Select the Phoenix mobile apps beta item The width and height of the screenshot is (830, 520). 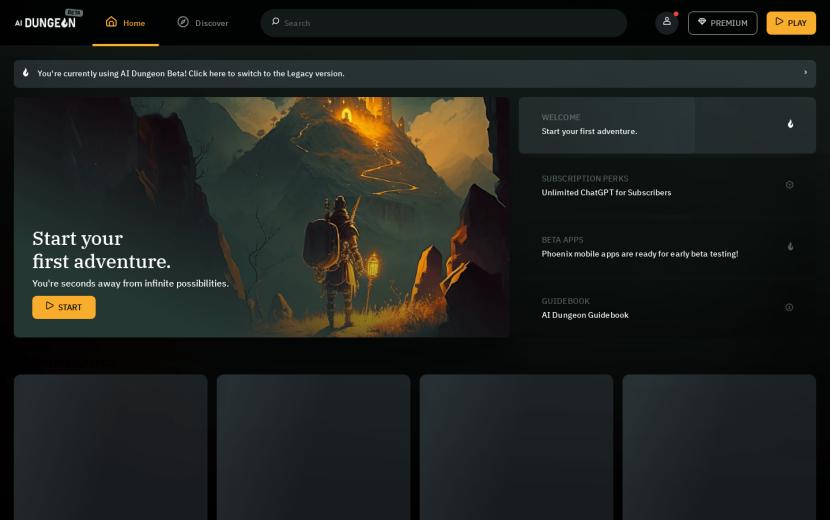pyautogui.click(x=639, y=254)
